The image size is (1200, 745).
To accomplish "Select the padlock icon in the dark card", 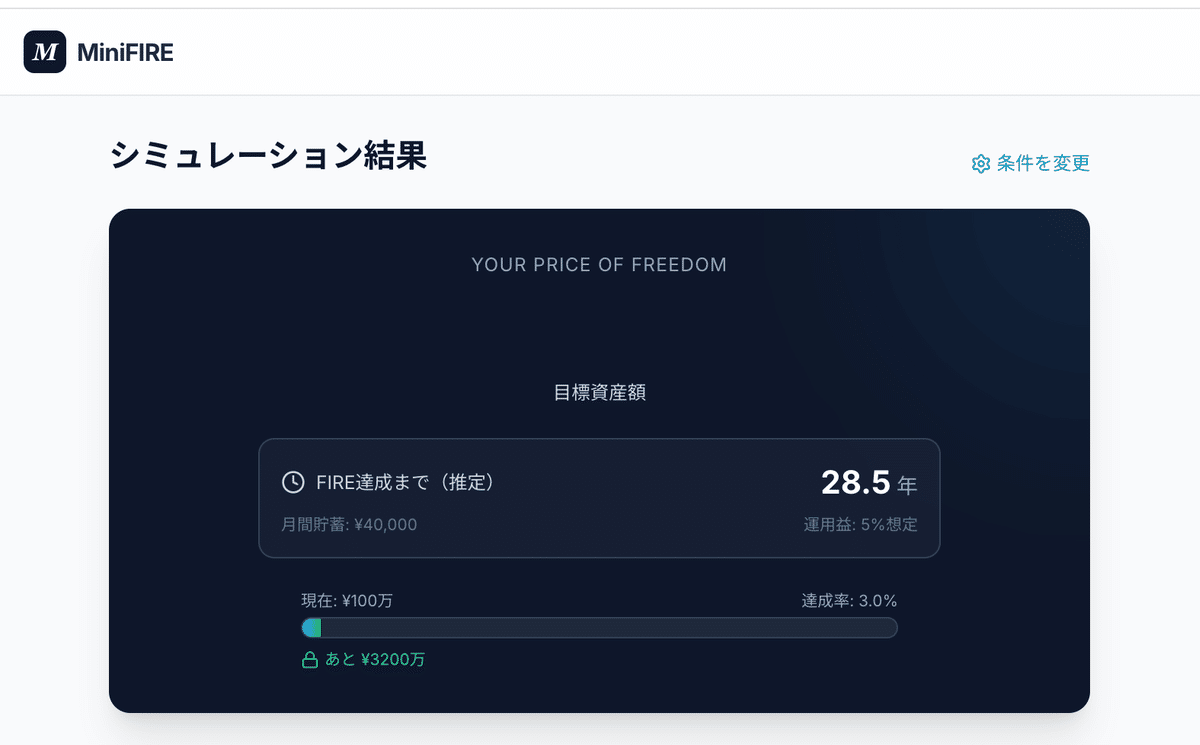I will click(x=309, y=659).
